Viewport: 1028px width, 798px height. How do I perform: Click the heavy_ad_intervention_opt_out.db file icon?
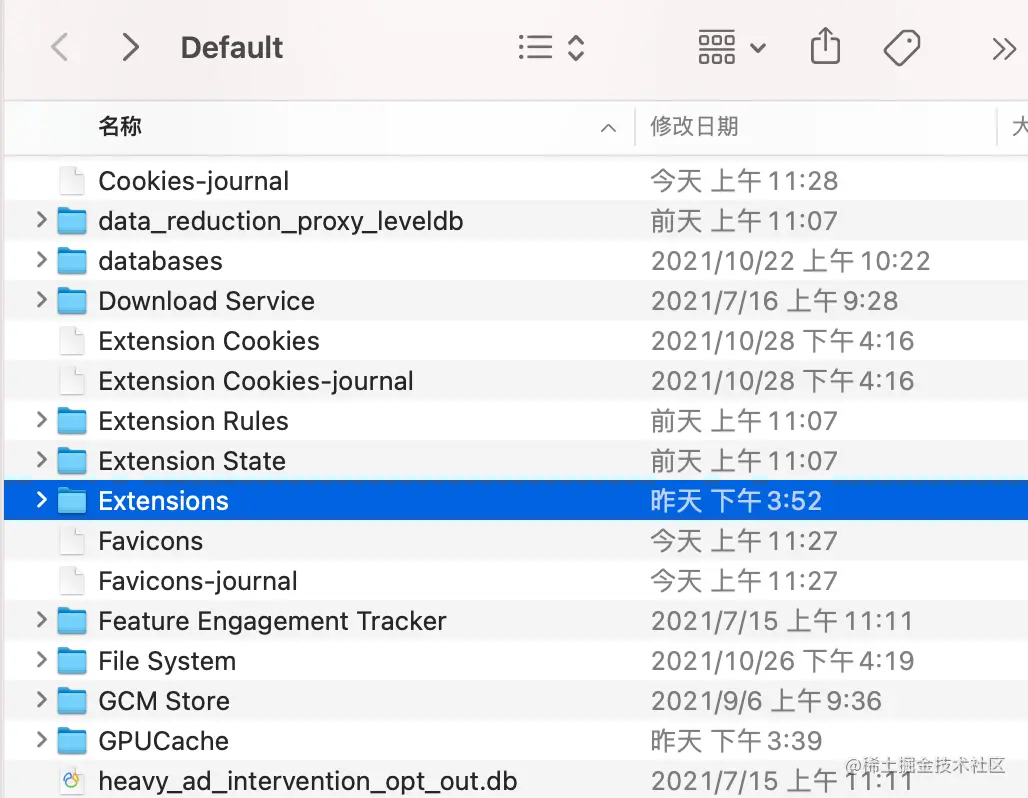coord(72,781)
